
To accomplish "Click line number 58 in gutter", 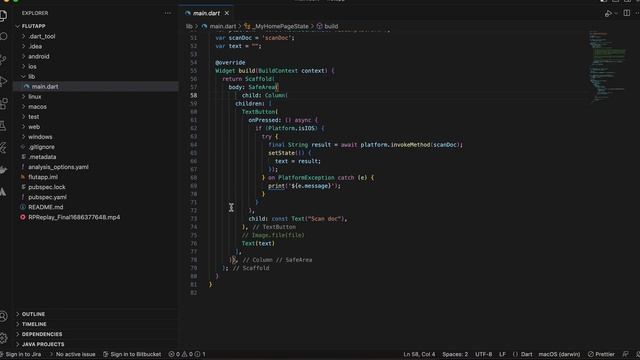I will pos(193,96).
